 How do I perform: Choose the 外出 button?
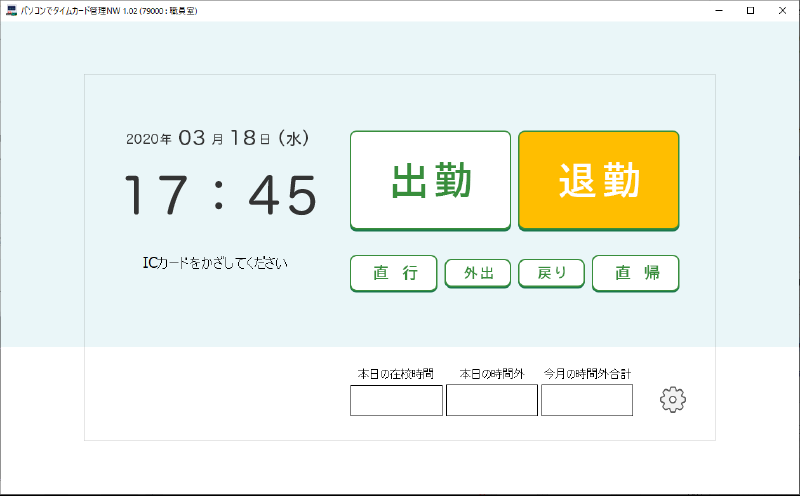tap(478, 273)
